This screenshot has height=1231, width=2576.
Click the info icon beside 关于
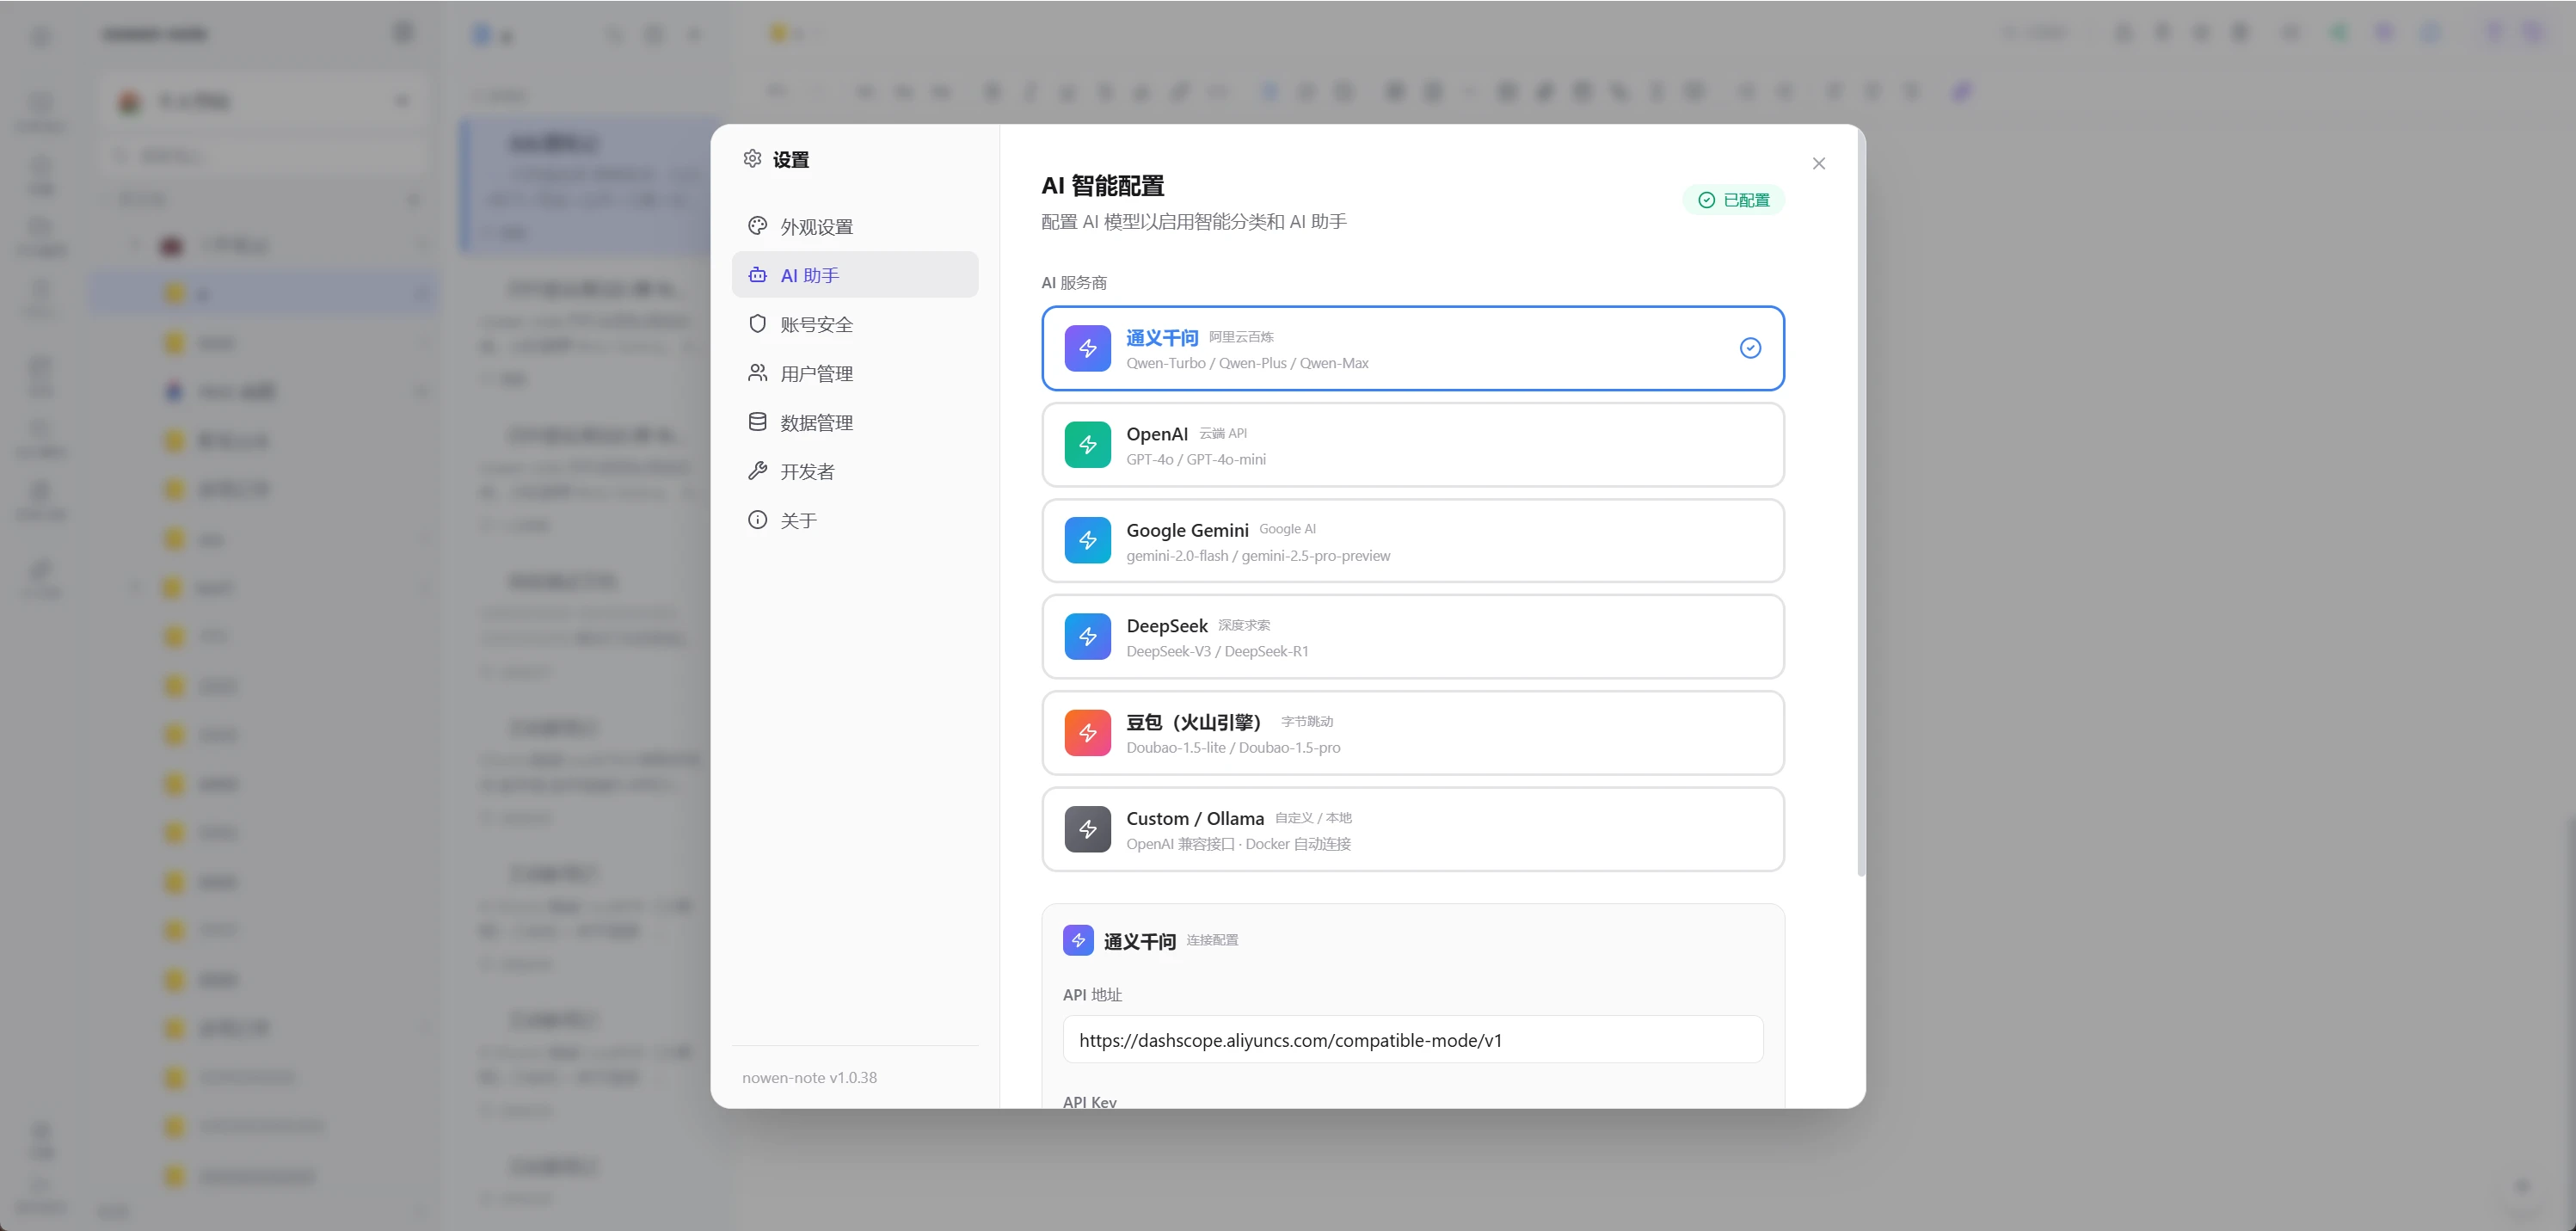coord(757,520)
